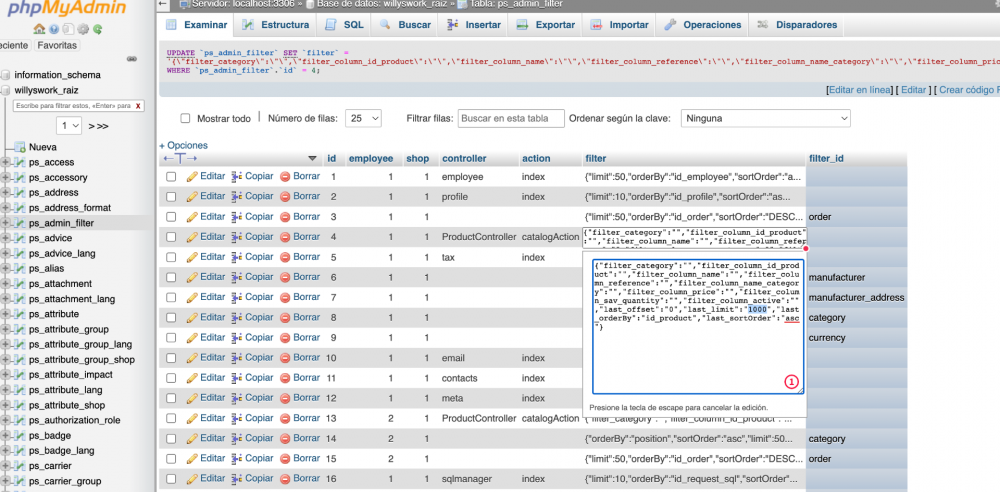Image resolution: width=1000 pixels, height=492 pixels.
Task: Click the pencil edit icon for row 1
Action: point(192,176)
